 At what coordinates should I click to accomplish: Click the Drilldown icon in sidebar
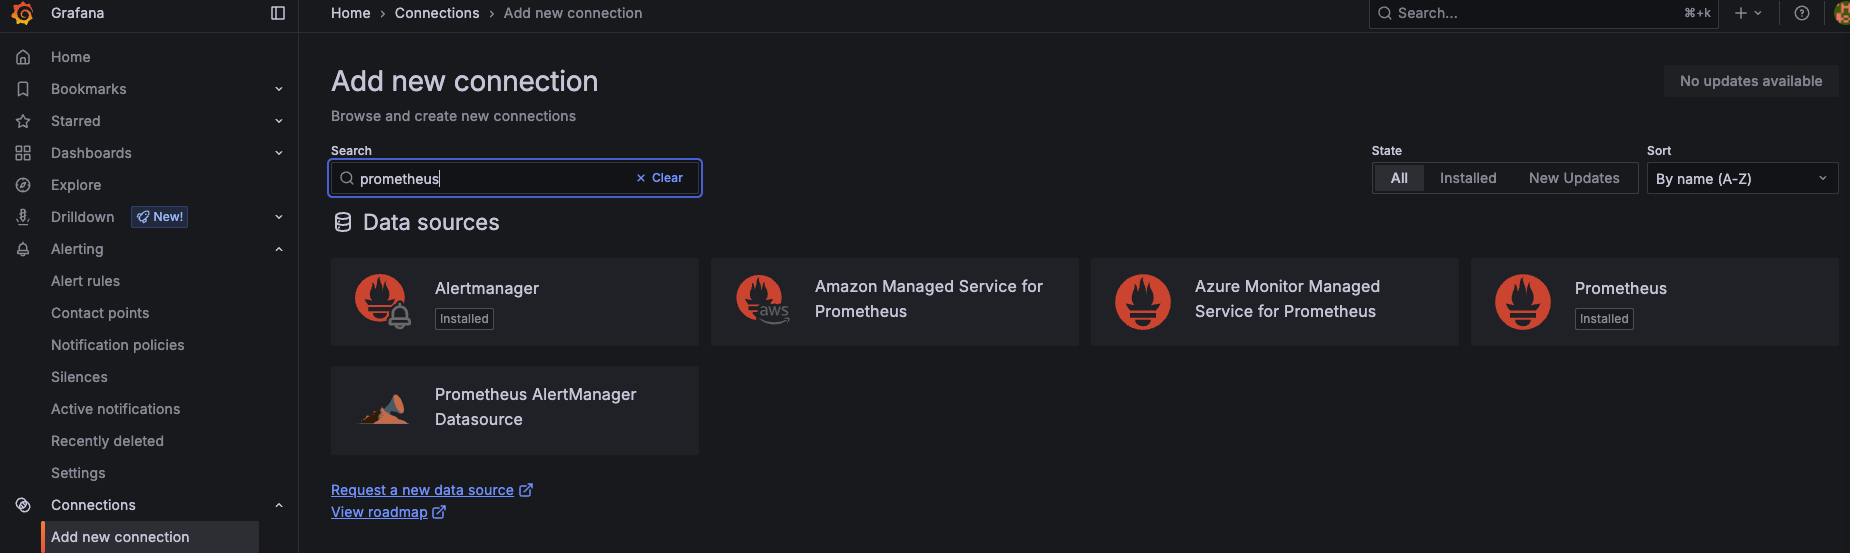[x=23, y=217]
